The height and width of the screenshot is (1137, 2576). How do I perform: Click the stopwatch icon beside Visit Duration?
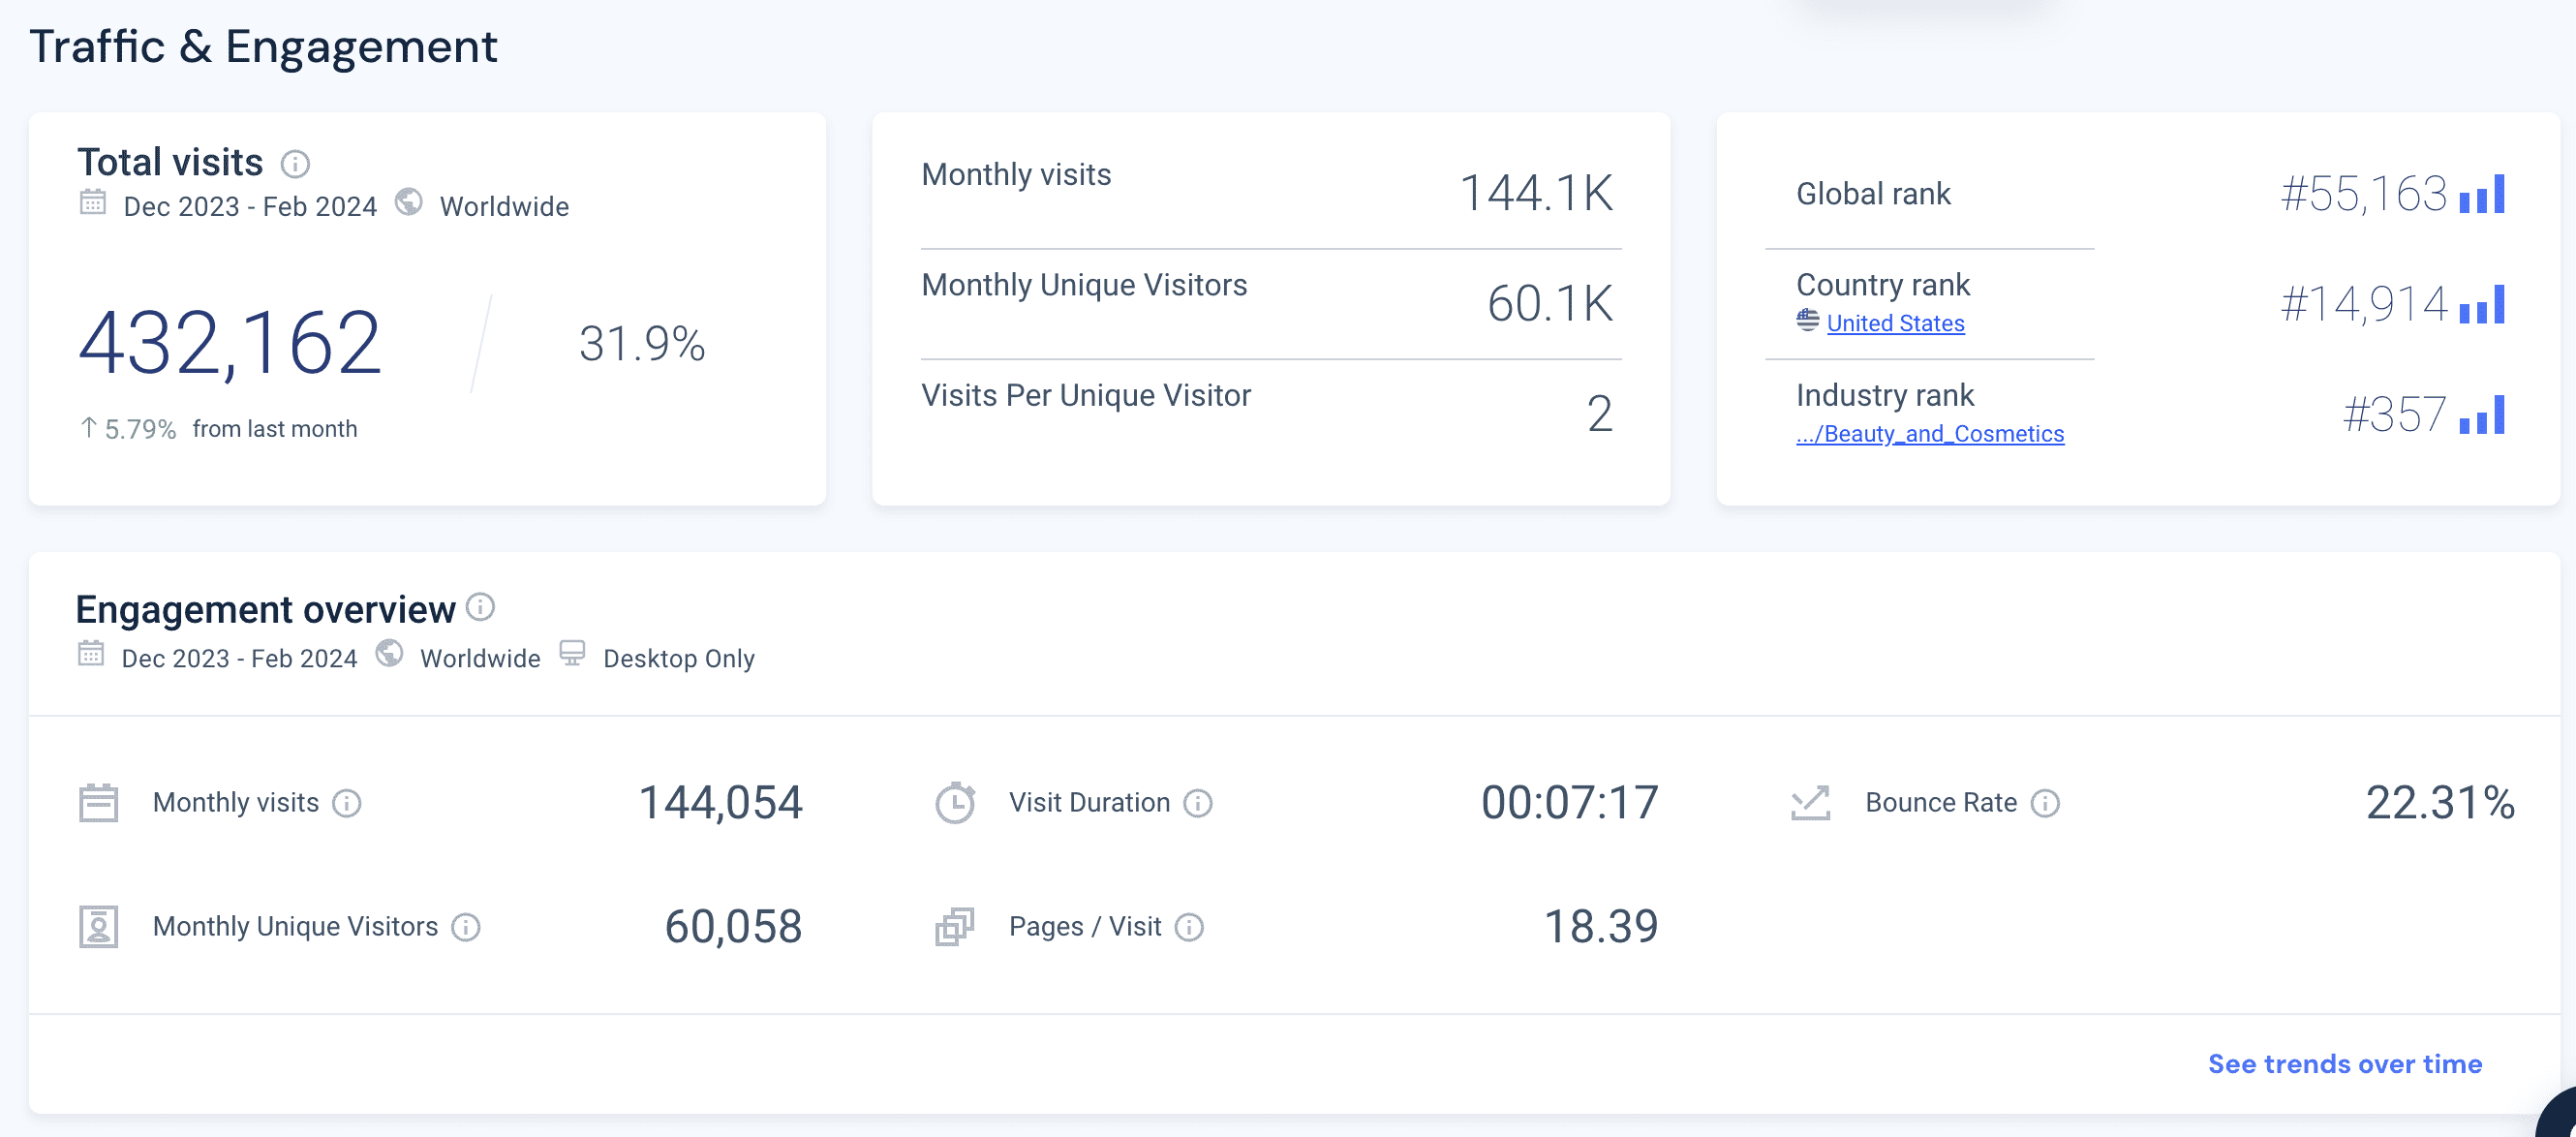(x=955, y=803)
